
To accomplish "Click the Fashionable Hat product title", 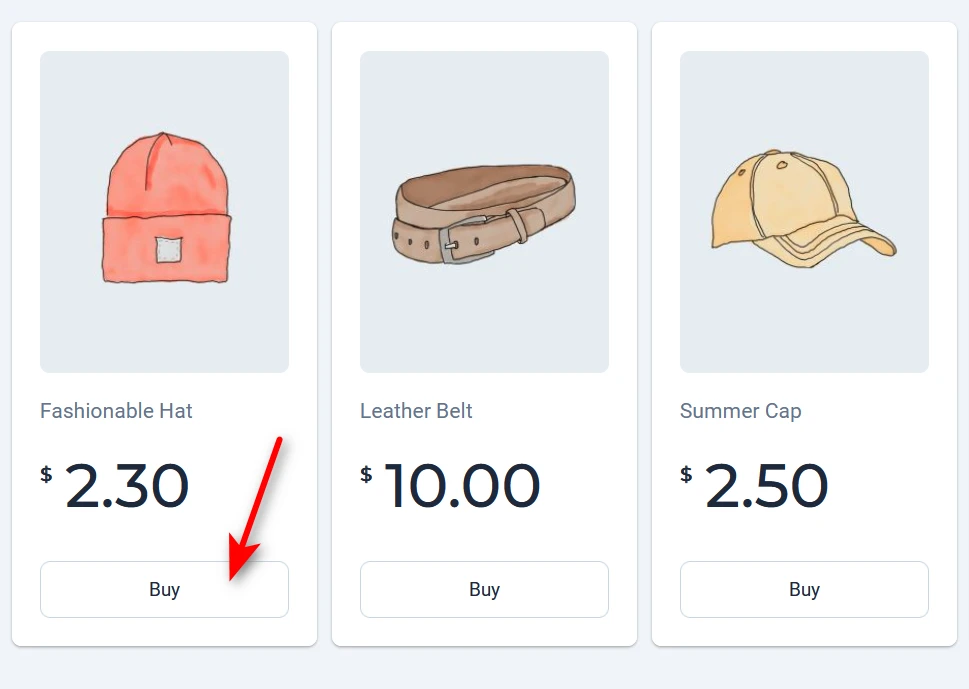I will pos(116,411).
